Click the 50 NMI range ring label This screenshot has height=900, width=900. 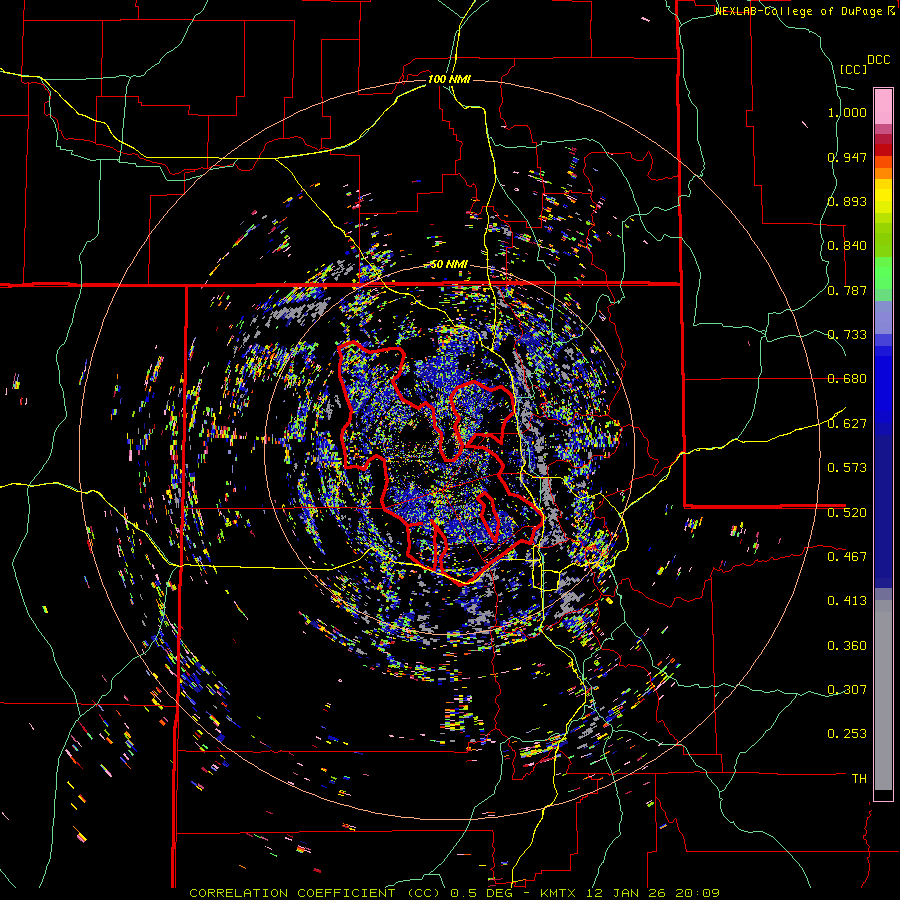tap(449, 264)
